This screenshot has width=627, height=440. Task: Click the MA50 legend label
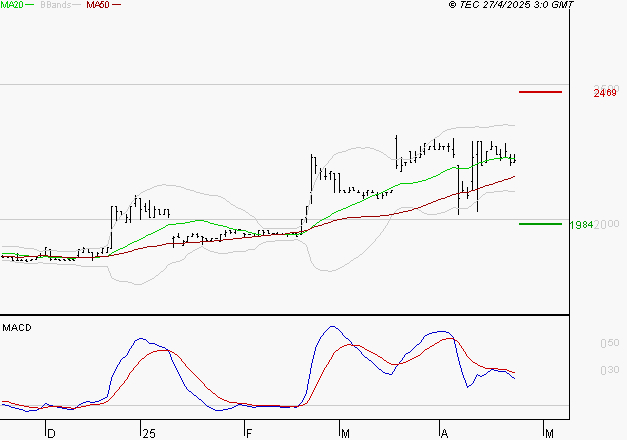click(98, 5)
